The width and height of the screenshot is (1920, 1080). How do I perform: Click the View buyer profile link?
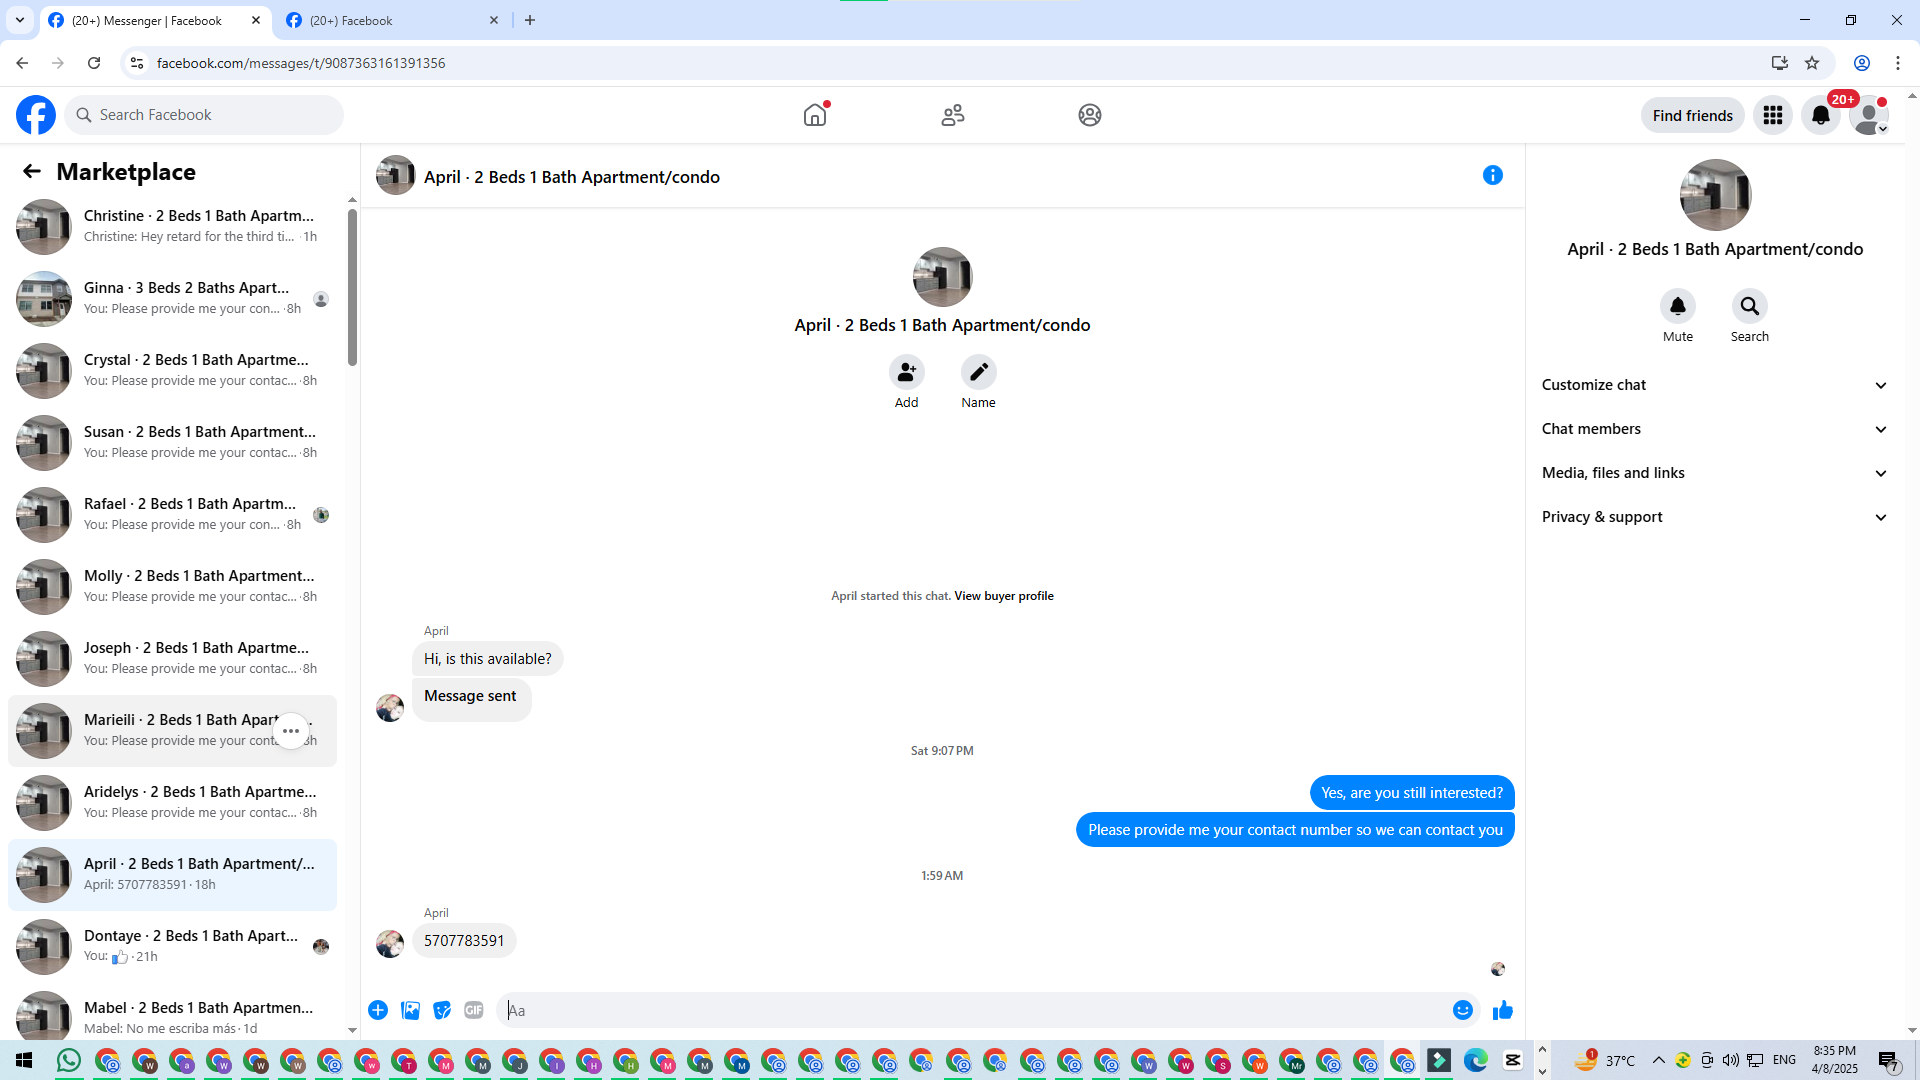[1003, 596]
